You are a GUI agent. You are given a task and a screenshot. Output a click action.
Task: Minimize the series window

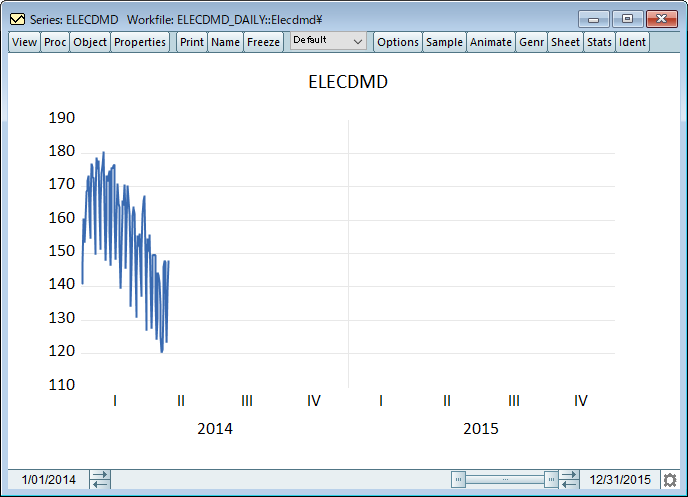(x=593, y=19)
